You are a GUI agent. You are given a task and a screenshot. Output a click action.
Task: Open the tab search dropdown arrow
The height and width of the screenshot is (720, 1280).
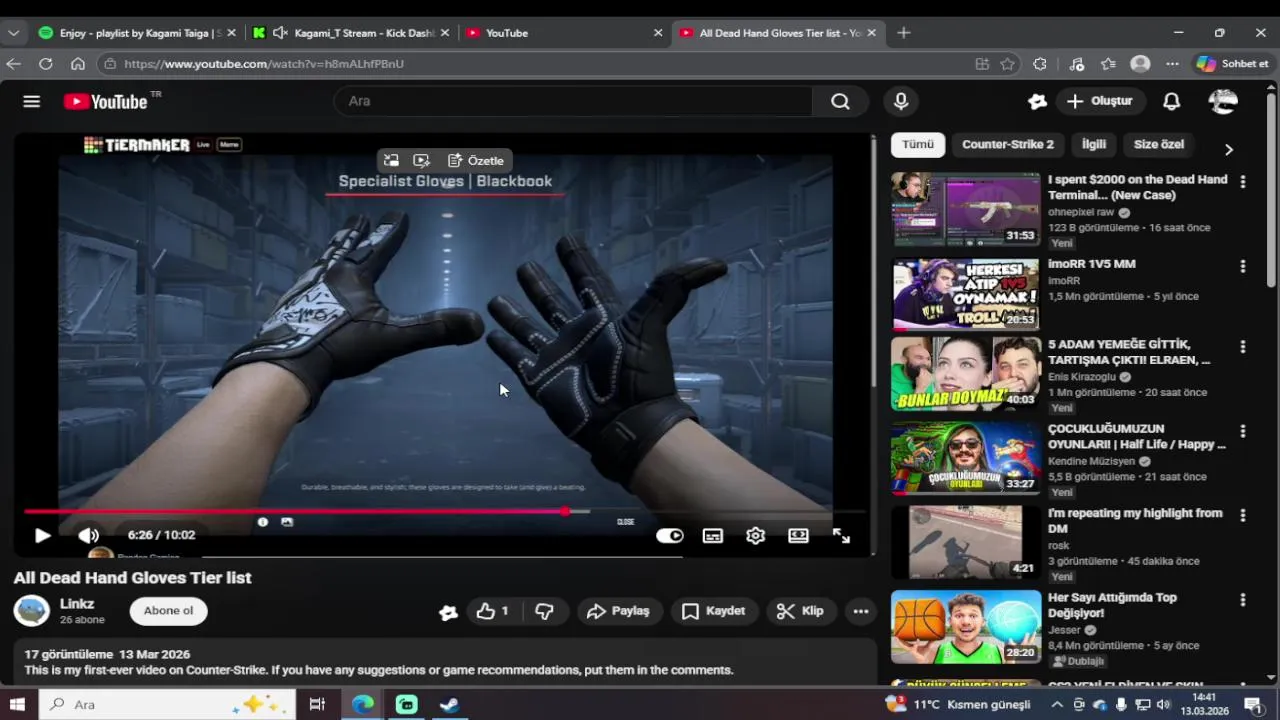(x=13, y=33)
